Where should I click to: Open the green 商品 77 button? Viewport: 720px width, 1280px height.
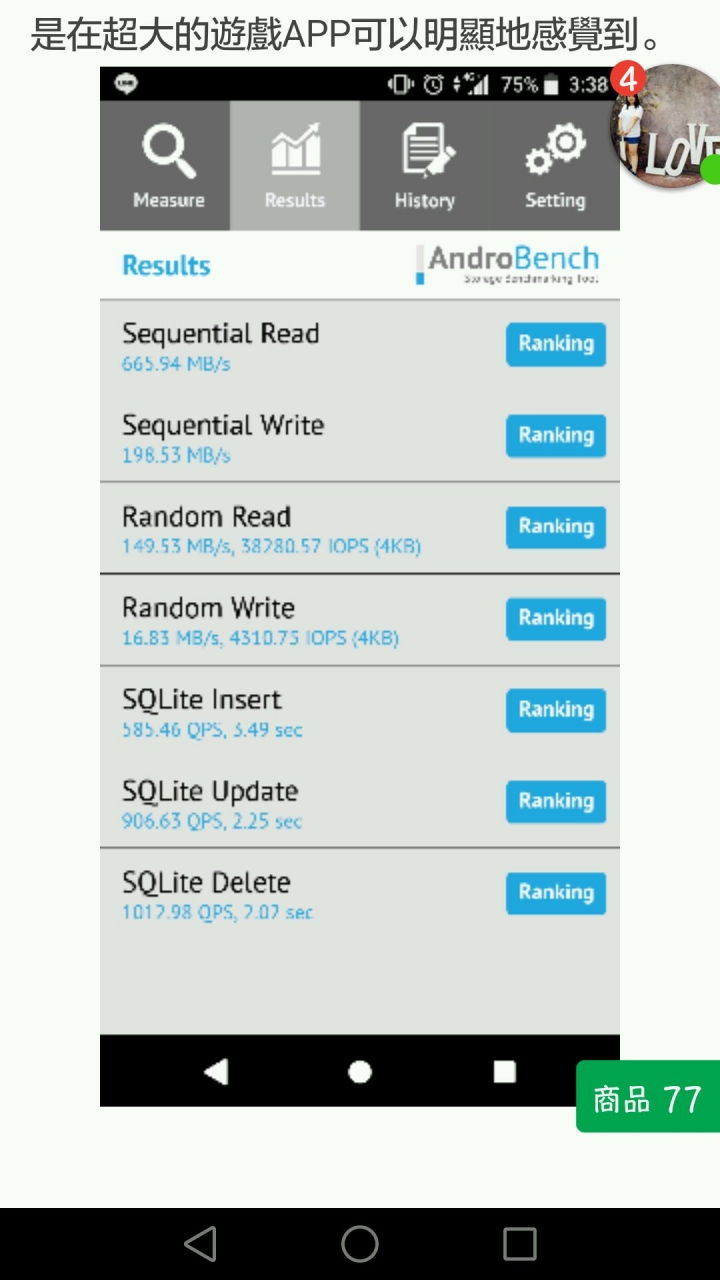pyautogui.click(x=648, y=1097)
